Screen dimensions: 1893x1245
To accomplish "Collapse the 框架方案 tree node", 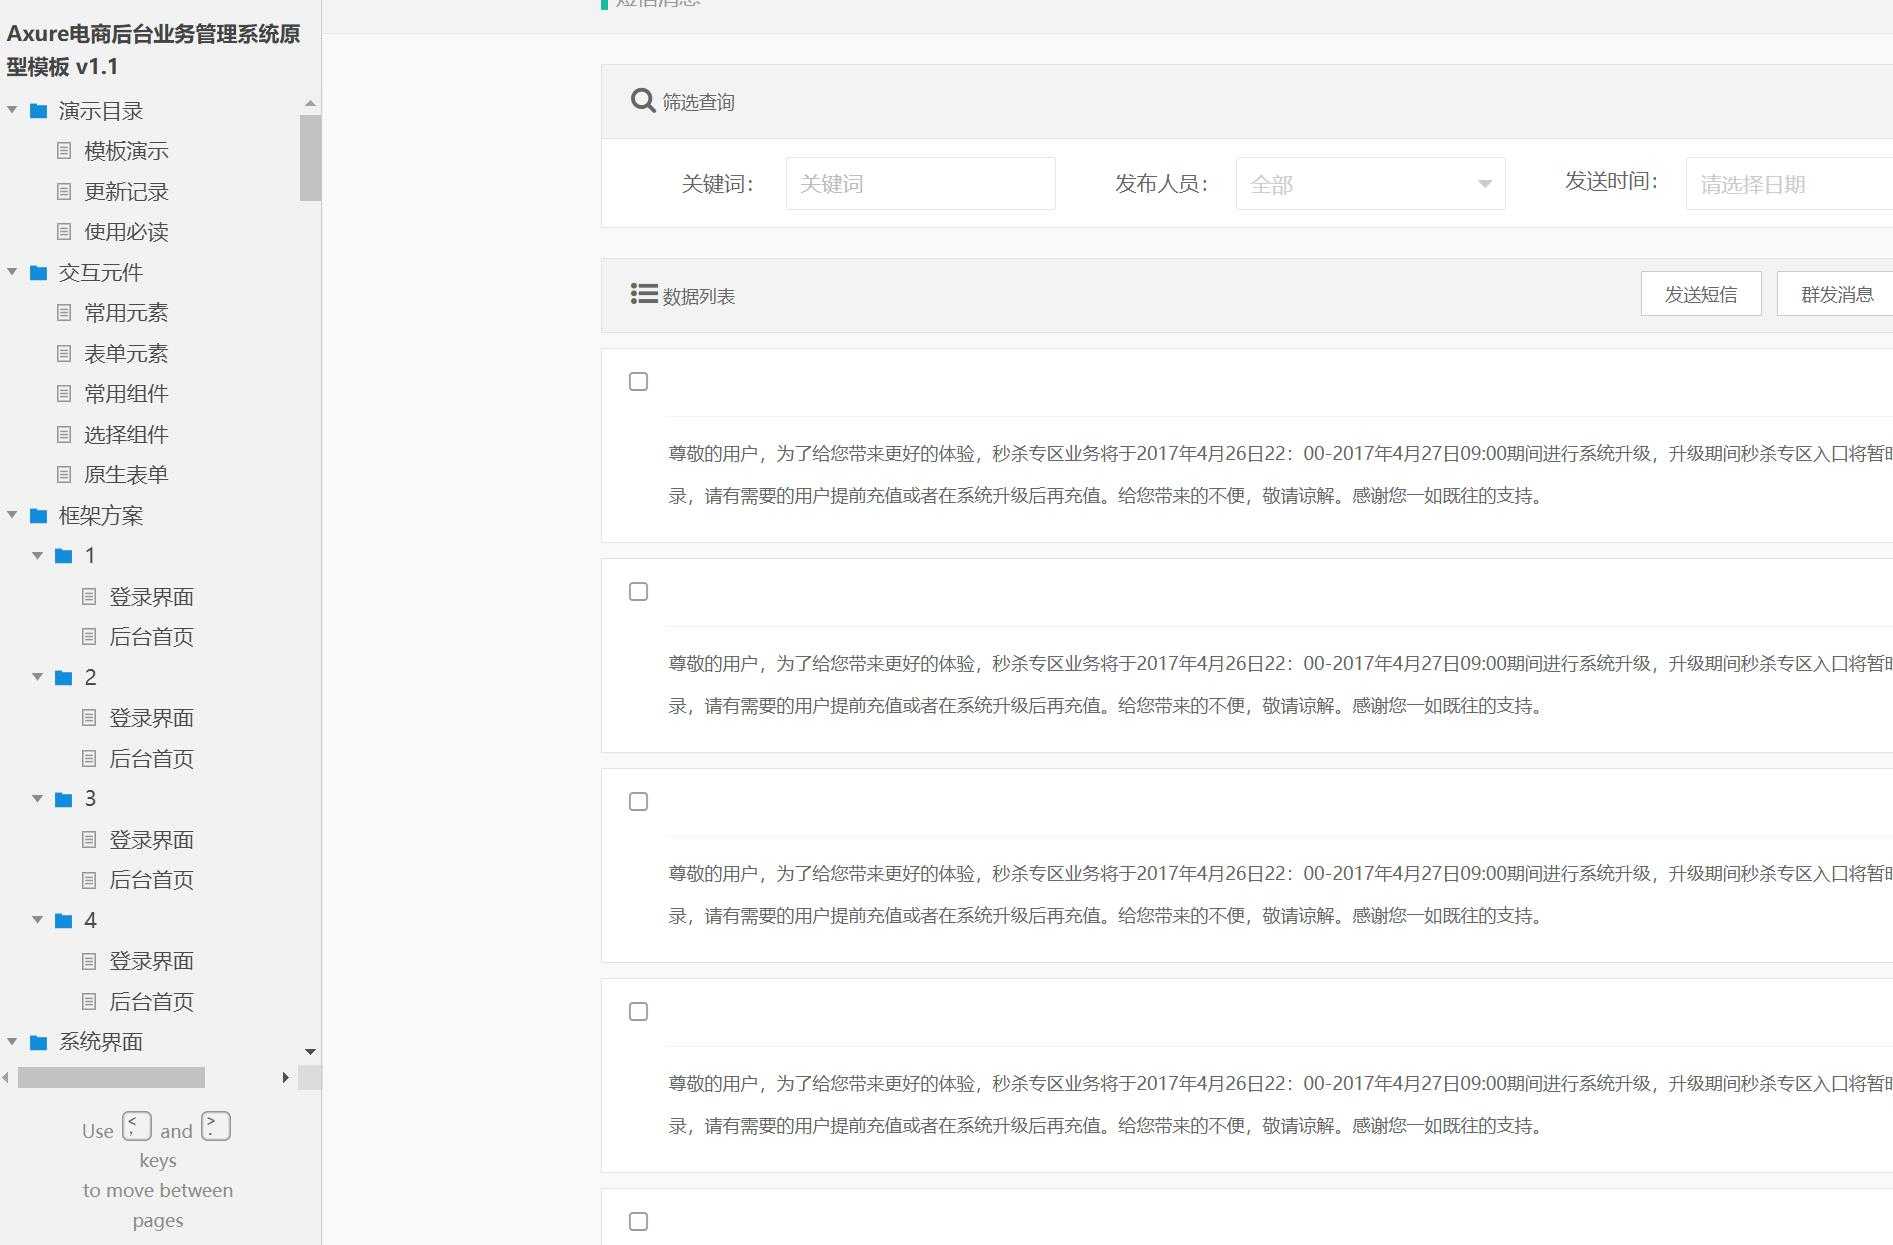I will point(12,515).
